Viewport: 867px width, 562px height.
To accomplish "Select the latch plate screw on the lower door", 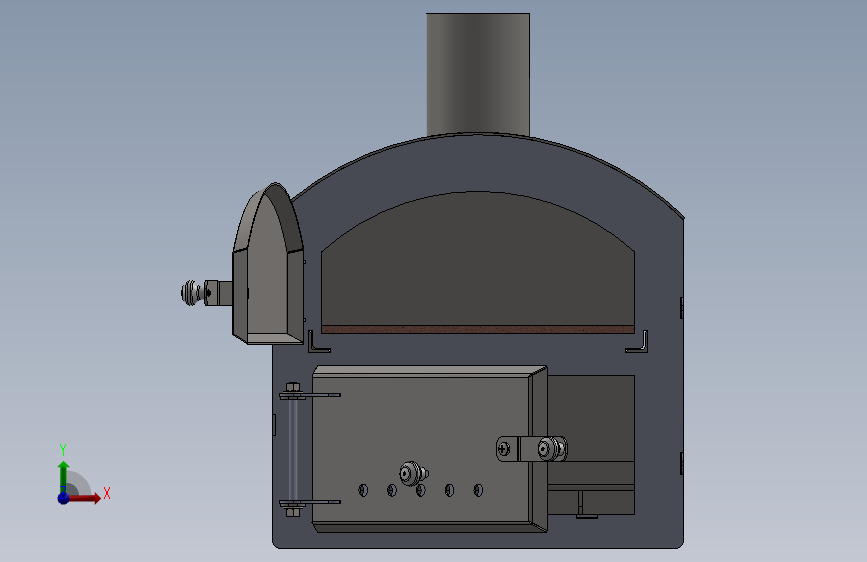I will [x=504, y=449].
